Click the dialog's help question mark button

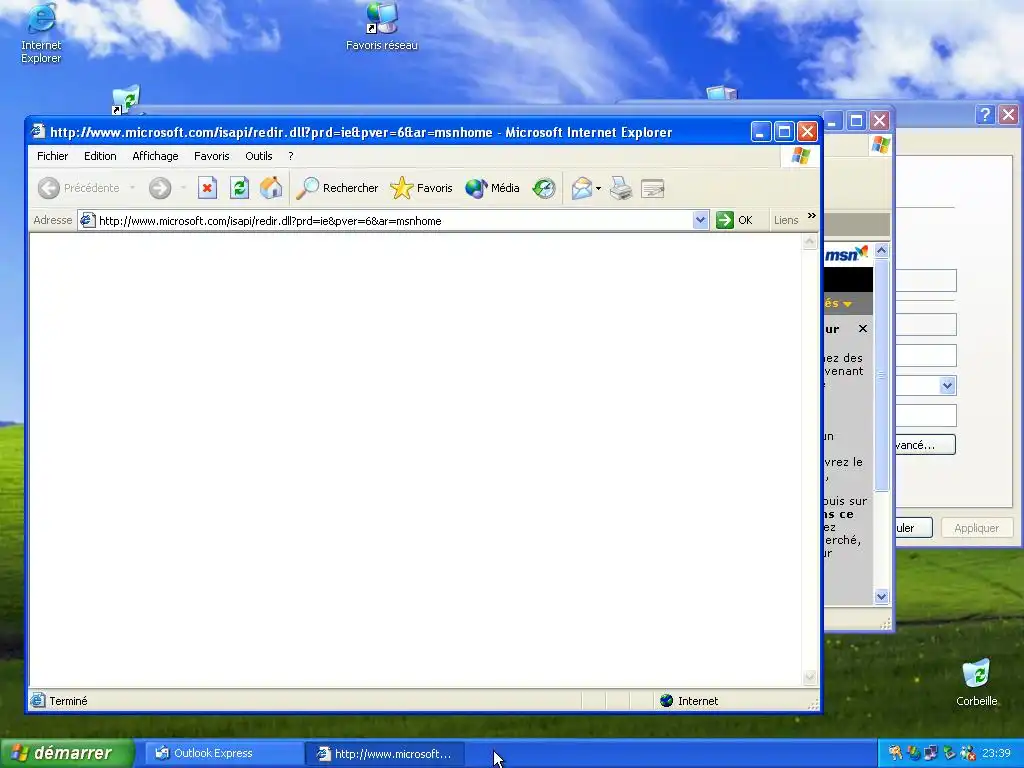[985, 115]
